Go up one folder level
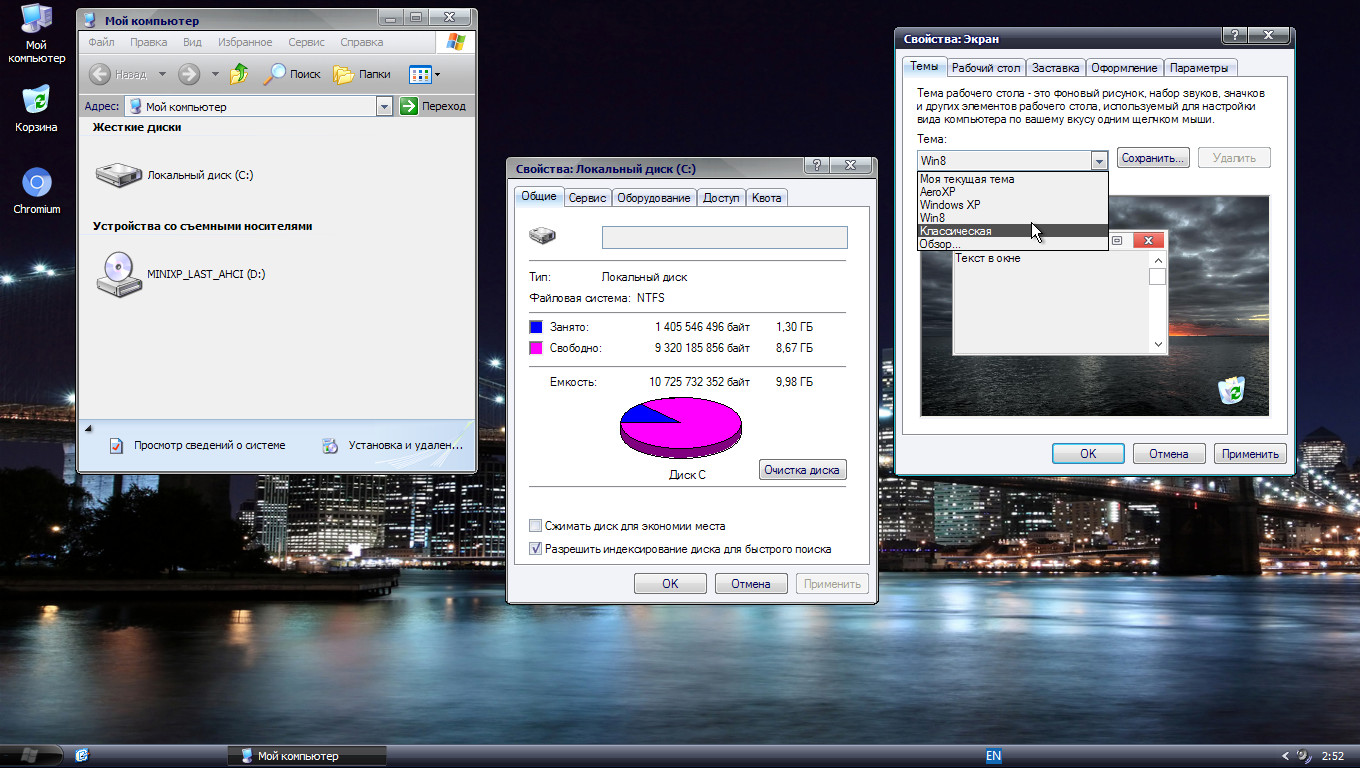This screenshot has width=1360, height=768. click(239, 74)
